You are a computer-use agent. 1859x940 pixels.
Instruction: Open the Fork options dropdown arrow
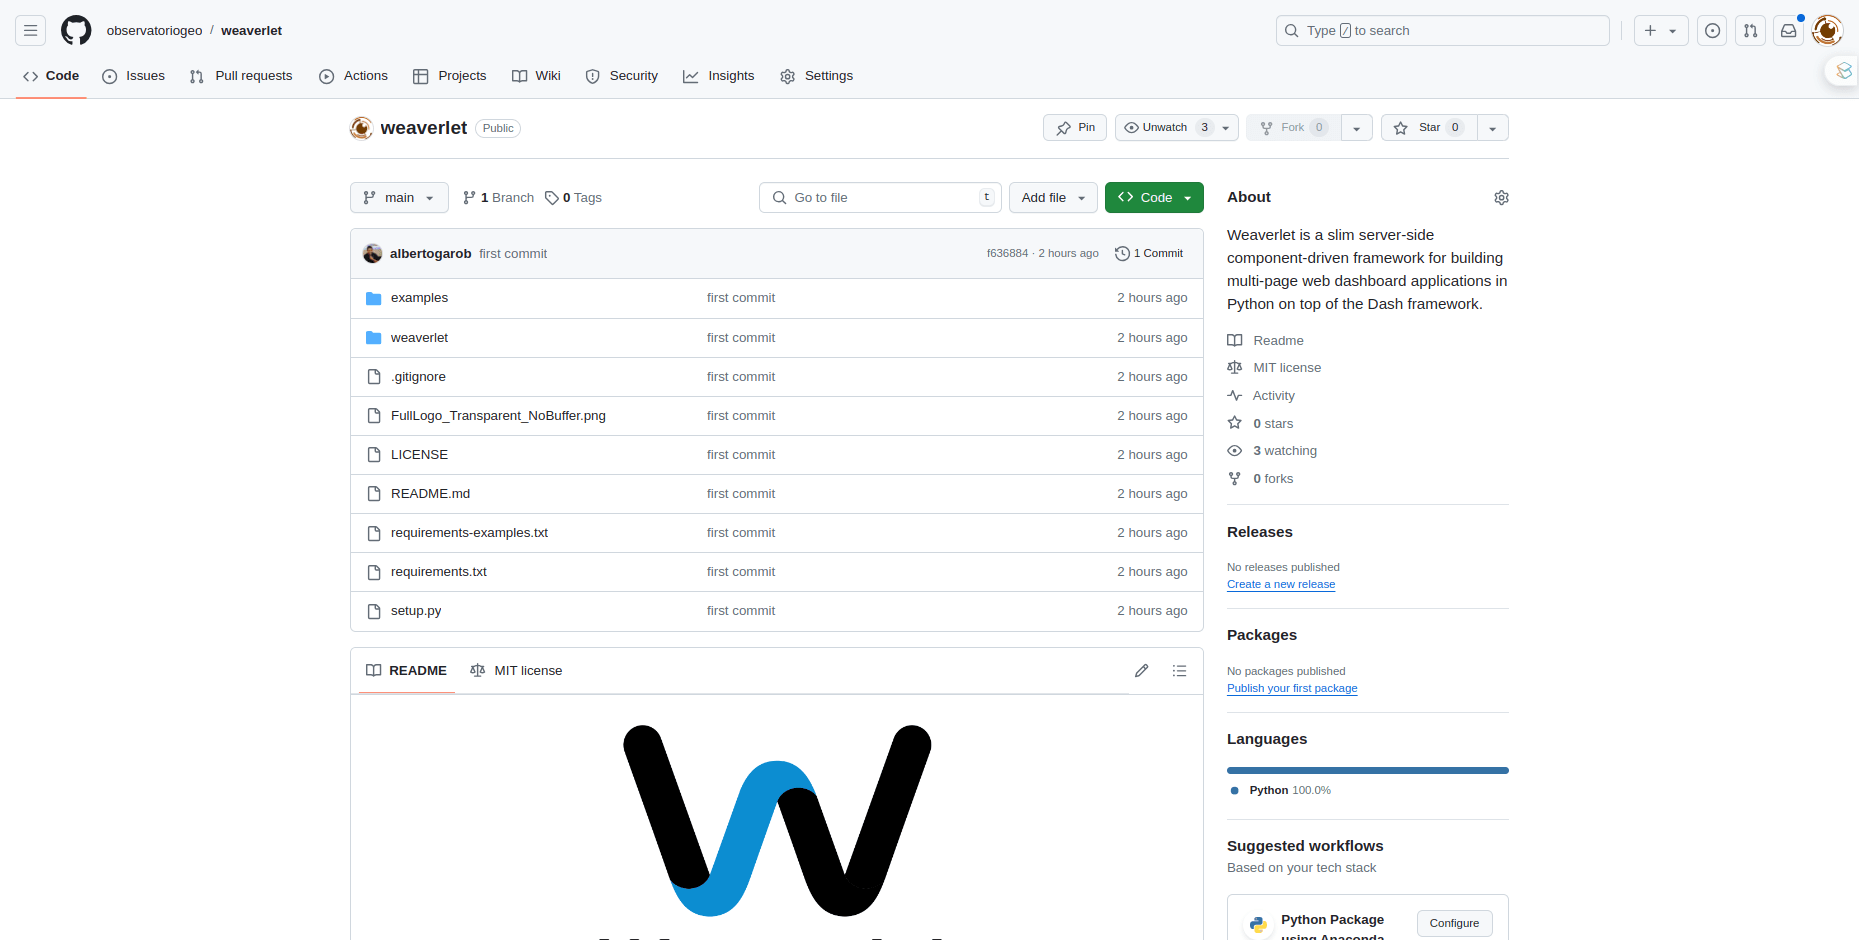(x=1357, y=128)
